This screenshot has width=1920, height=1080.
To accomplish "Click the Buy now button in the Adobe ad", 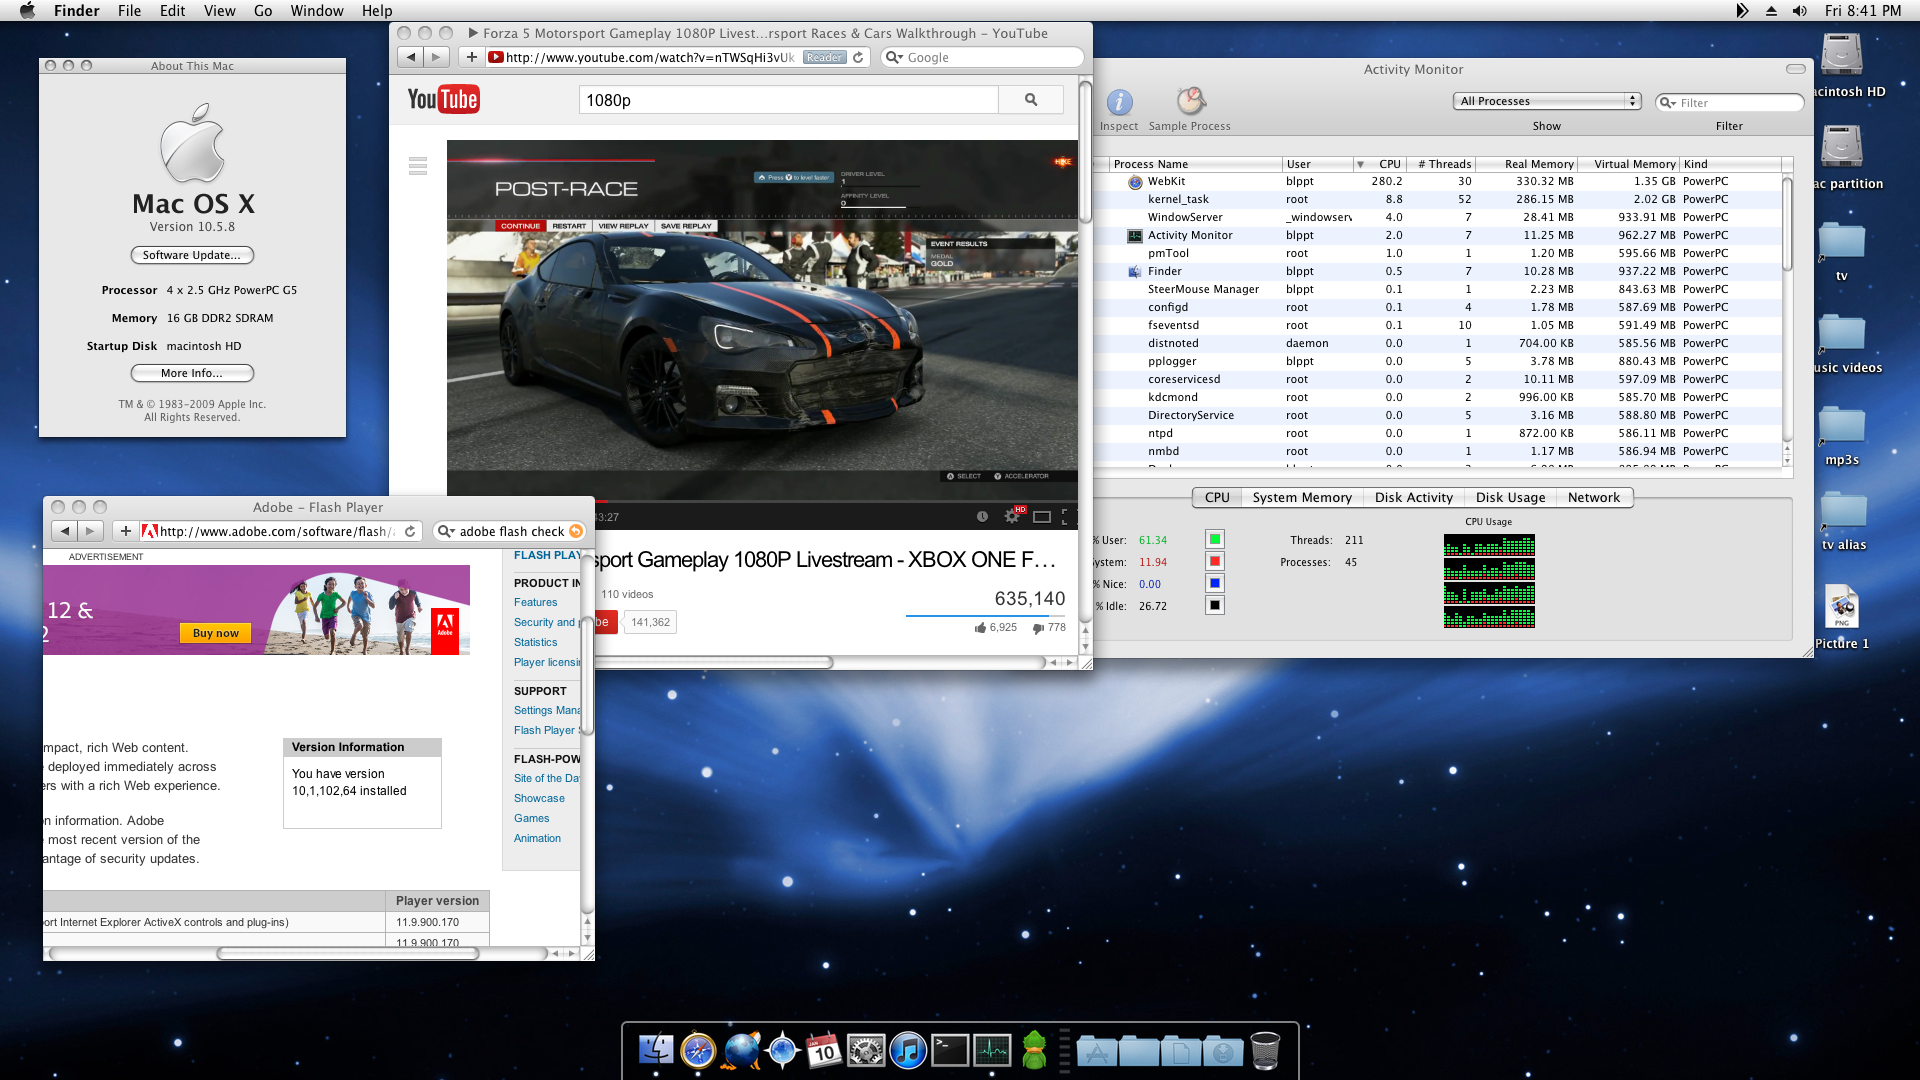I will coord(215,634).
